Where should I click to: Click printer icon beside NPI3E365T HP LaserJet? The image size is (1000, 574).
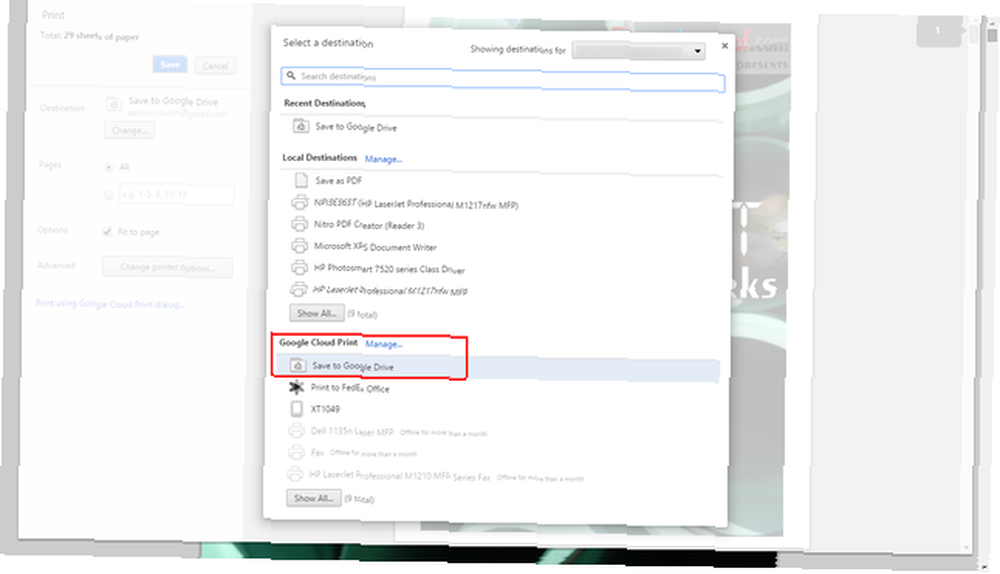pyautogui.click(x=300, y=203)
